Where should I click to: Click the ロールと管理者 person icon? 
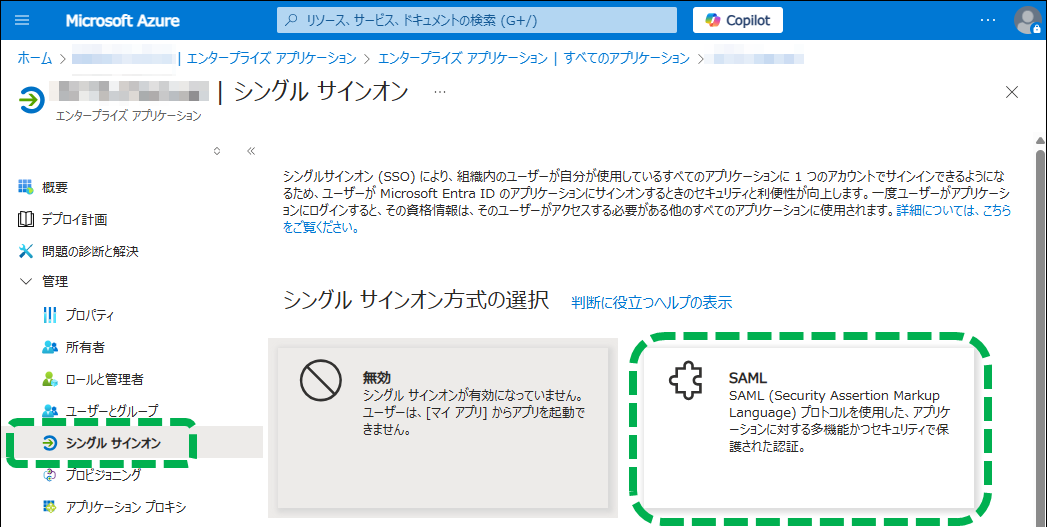pyautogui.click(x=50, y=379)
